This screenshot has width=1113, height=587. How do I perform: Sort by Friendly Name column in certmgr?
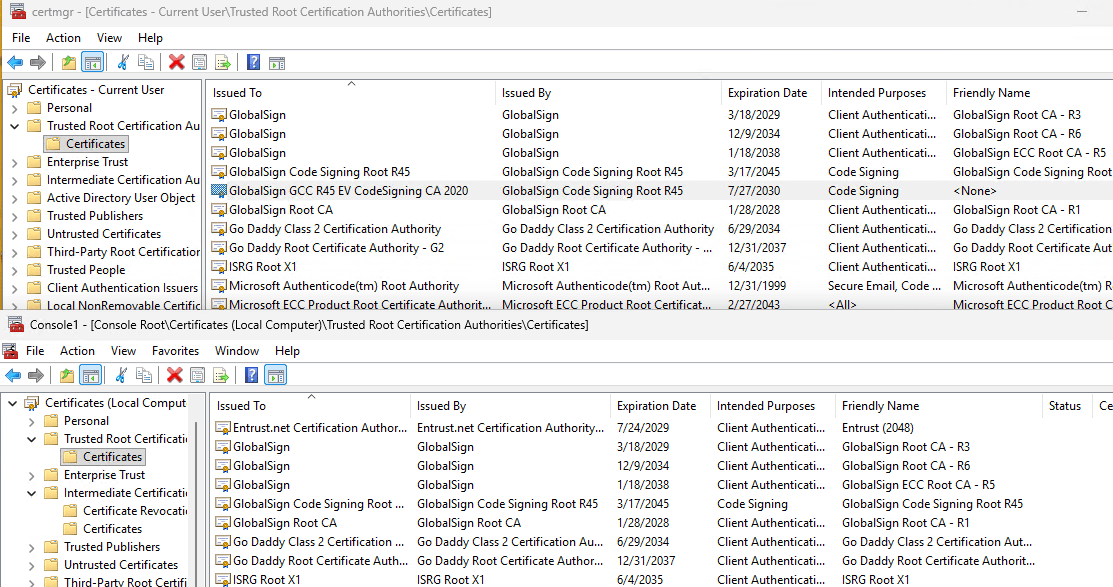click(x=1029, y=93)
